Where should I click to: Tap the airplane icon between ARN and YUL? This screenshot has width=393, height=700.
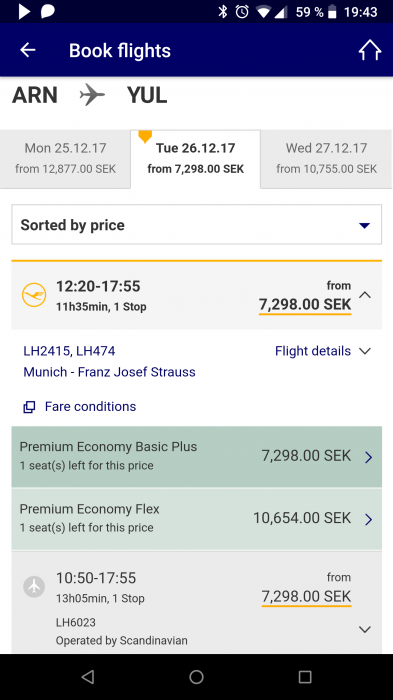(92, 95)
